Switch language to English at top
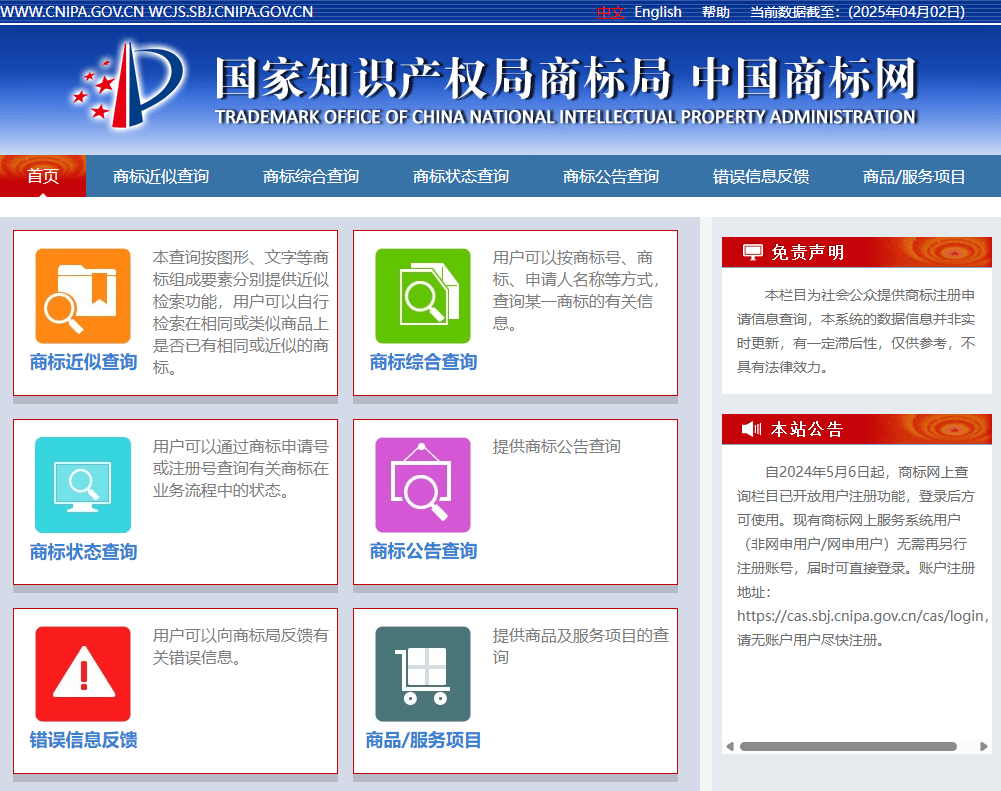Image resolution: width=1001 pixels, height=791 pixels. (658, 12)
